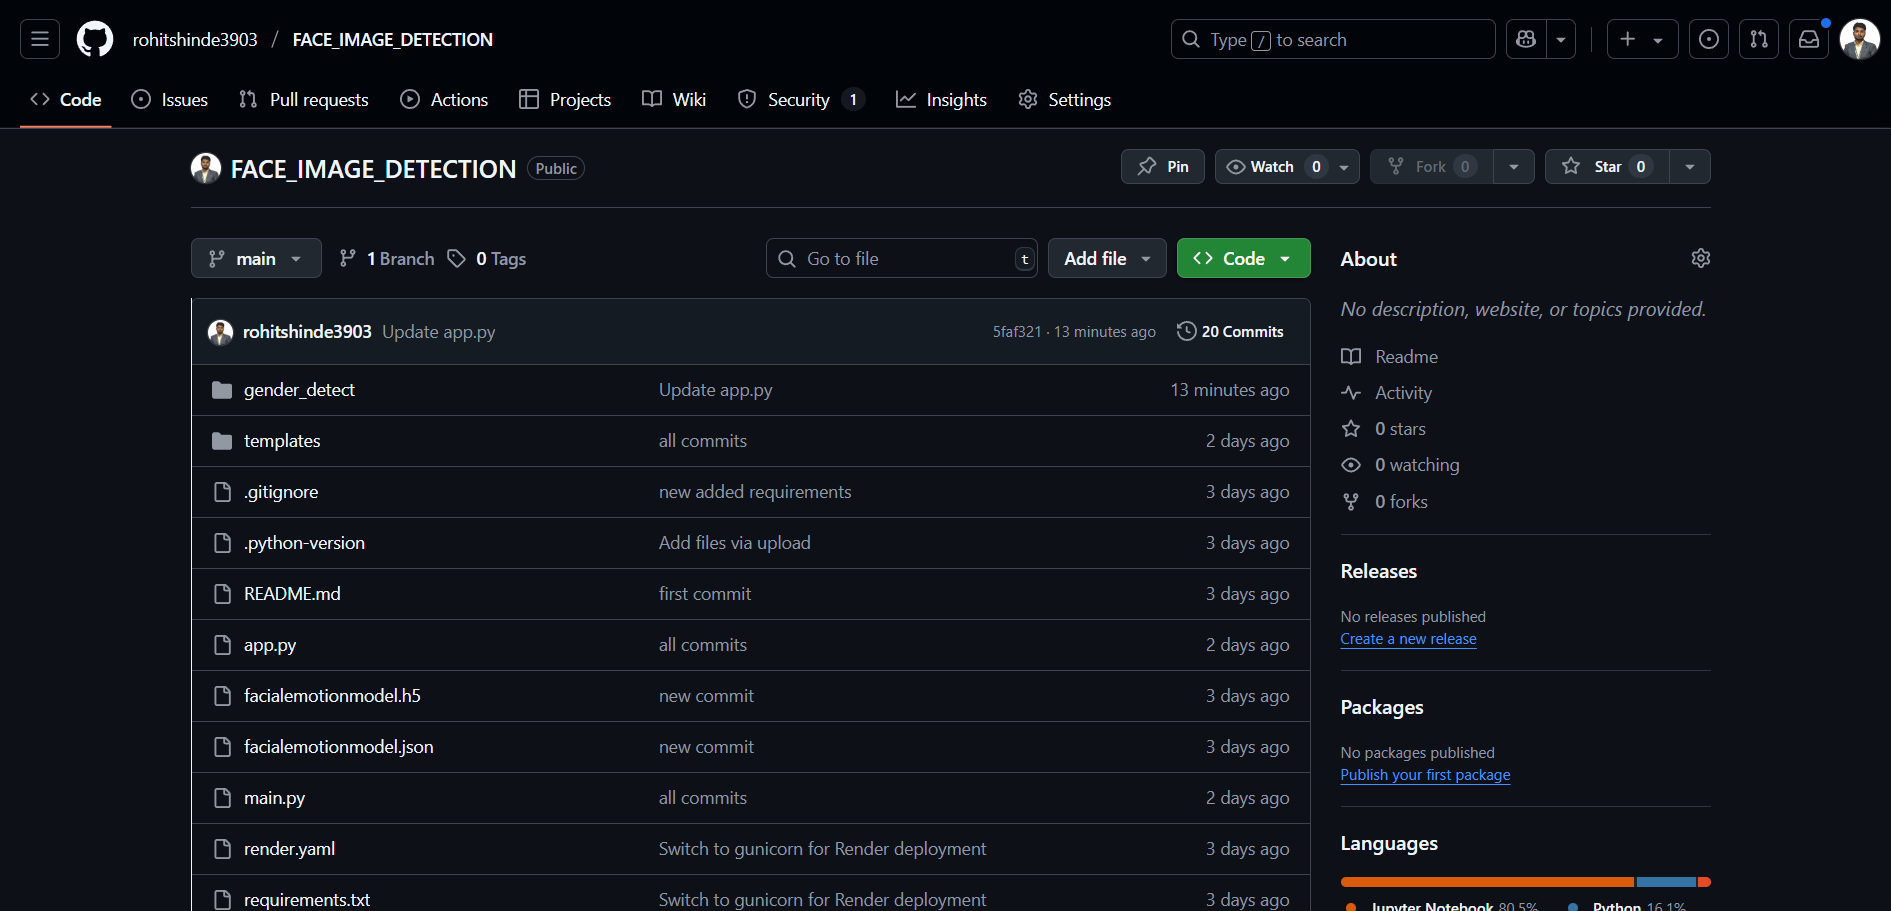
Task: Open the user profile avatar menu
Action: [1859, 39]
